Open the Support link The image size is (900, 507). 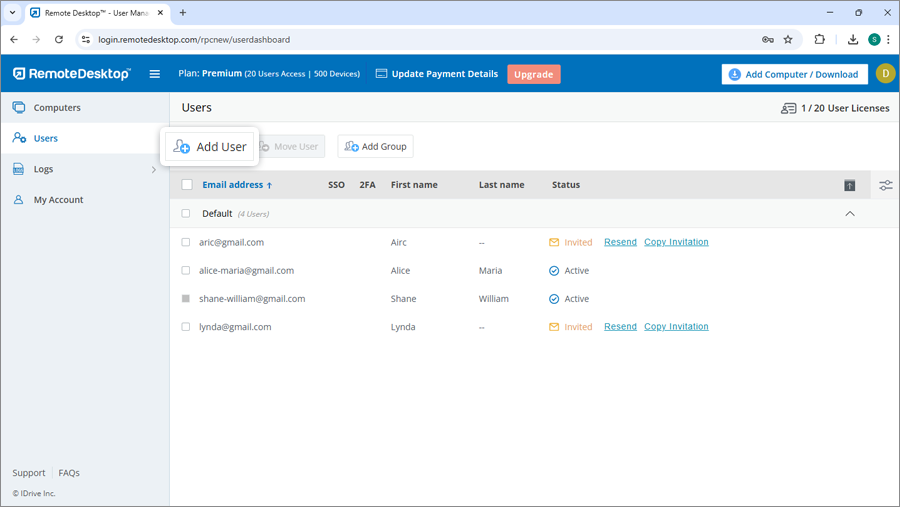coord(29,473)
